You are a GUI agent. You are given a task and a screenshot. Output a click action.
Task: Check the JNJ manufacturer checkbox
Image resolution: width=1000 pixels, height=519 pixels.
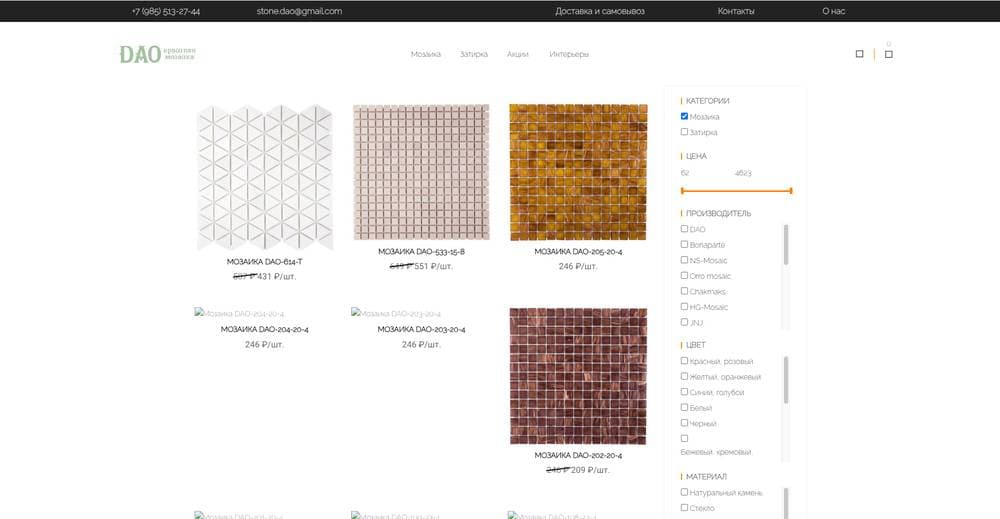coord(684,322)
